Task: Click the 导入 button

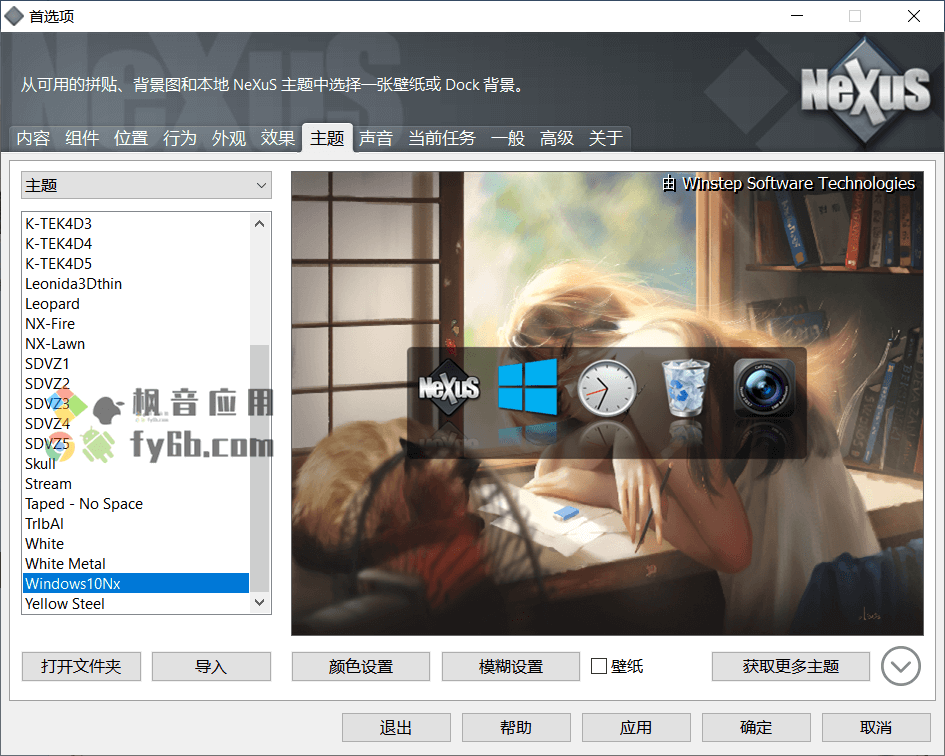Action: coord(211,666)
